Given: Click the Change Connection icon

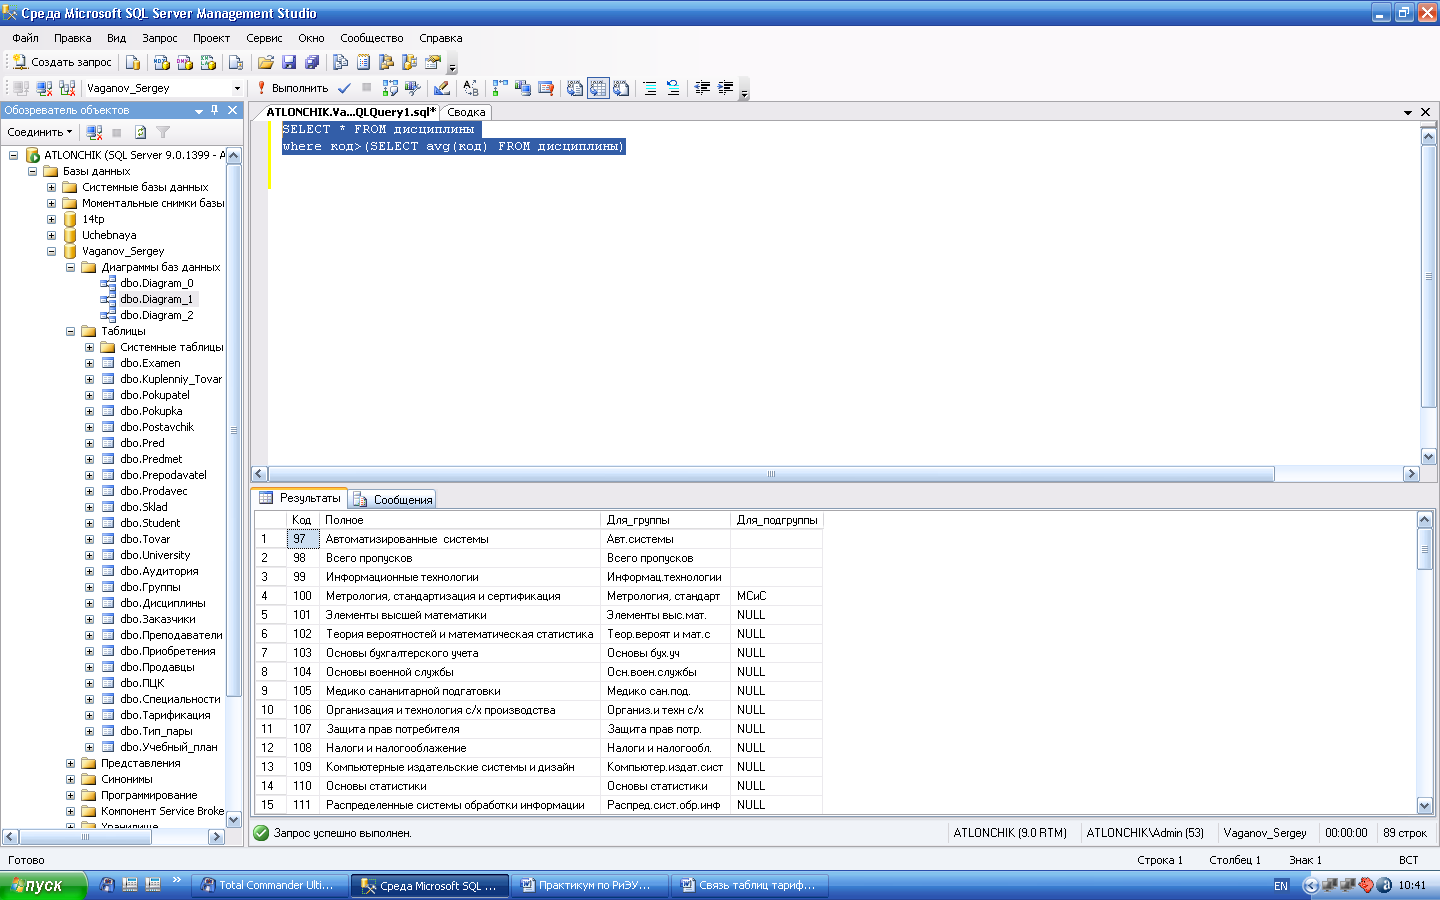Looking at the screenshot, I should pos(67,88).
